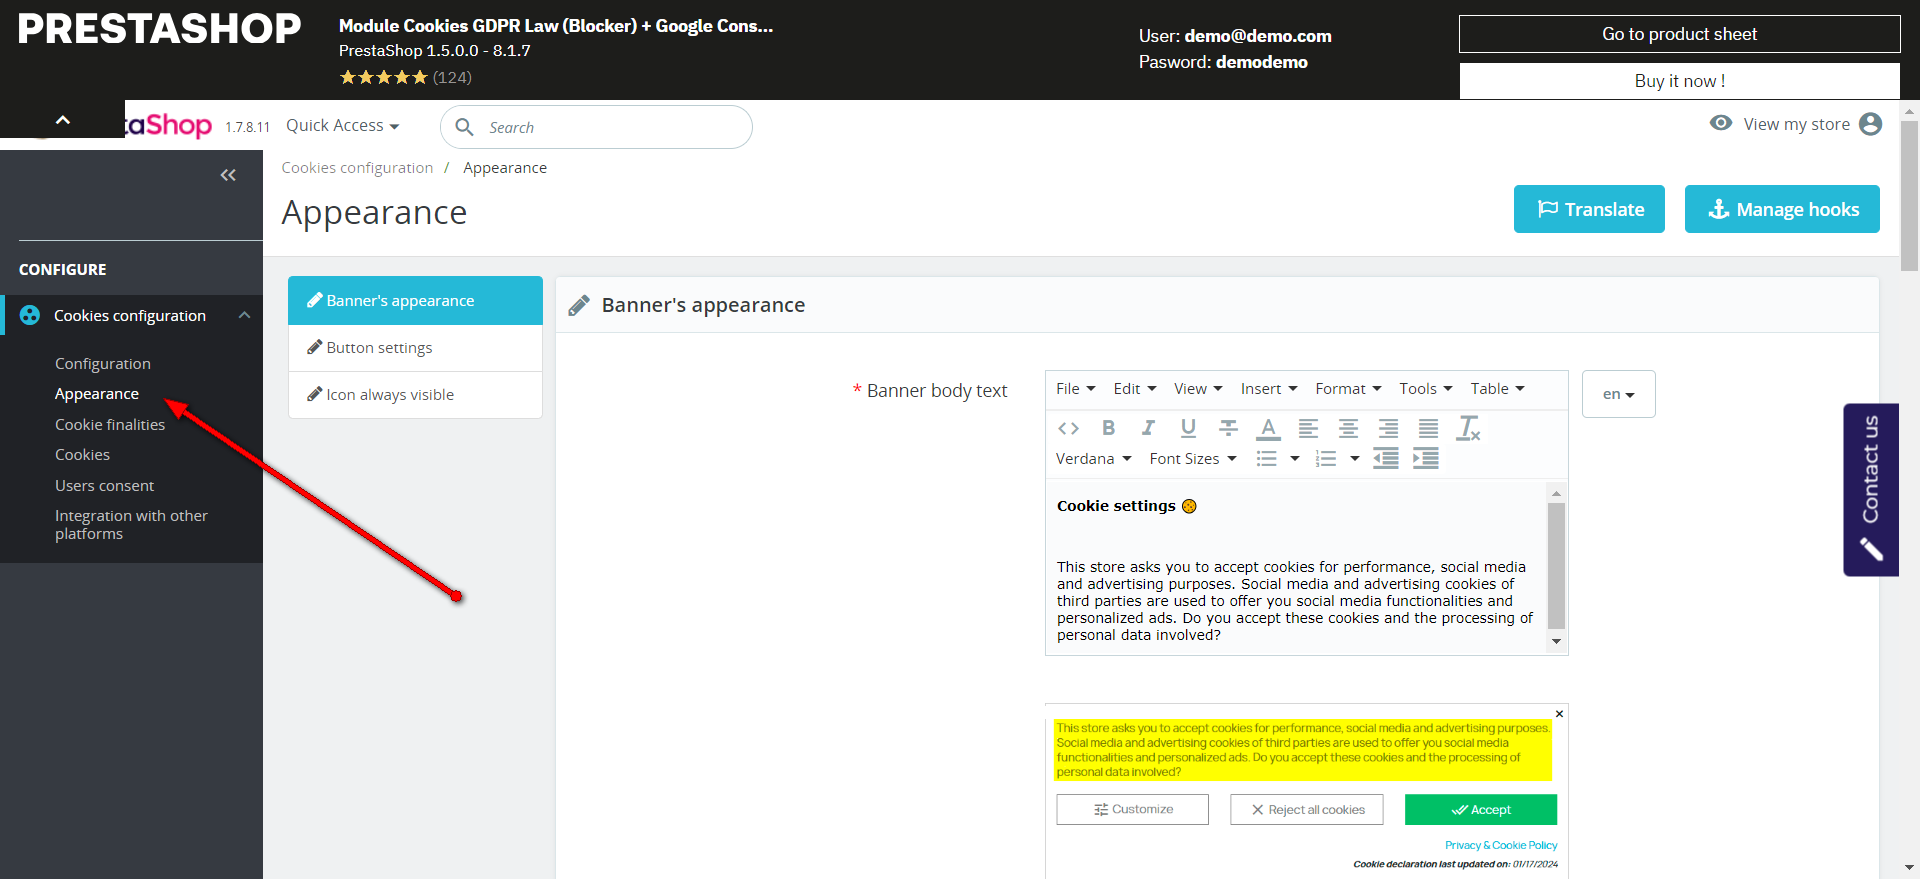Viewport: 1920px width, 879px height.
Task: Collapse the Cookies configuration submenu
Action: coord(245,315)
